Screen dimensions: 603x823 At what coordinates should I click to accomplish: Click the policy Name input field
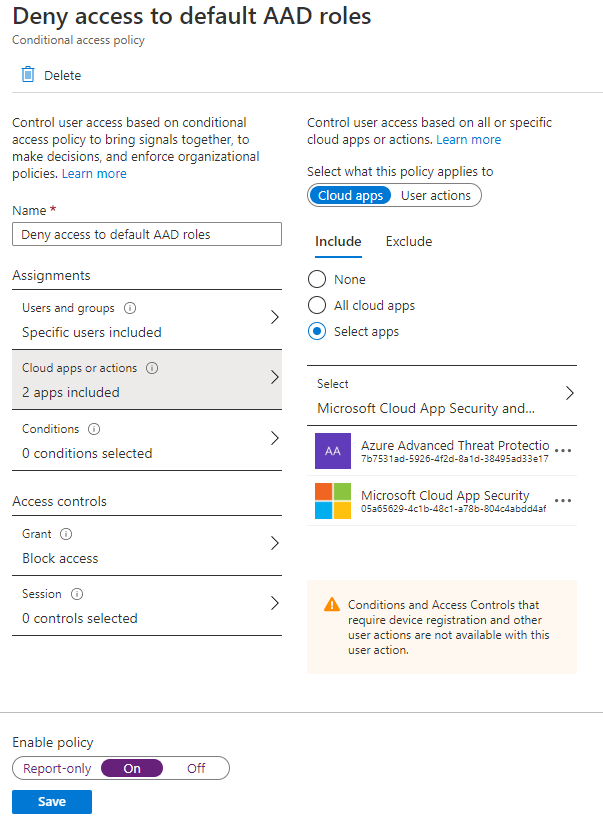point(147,234)
